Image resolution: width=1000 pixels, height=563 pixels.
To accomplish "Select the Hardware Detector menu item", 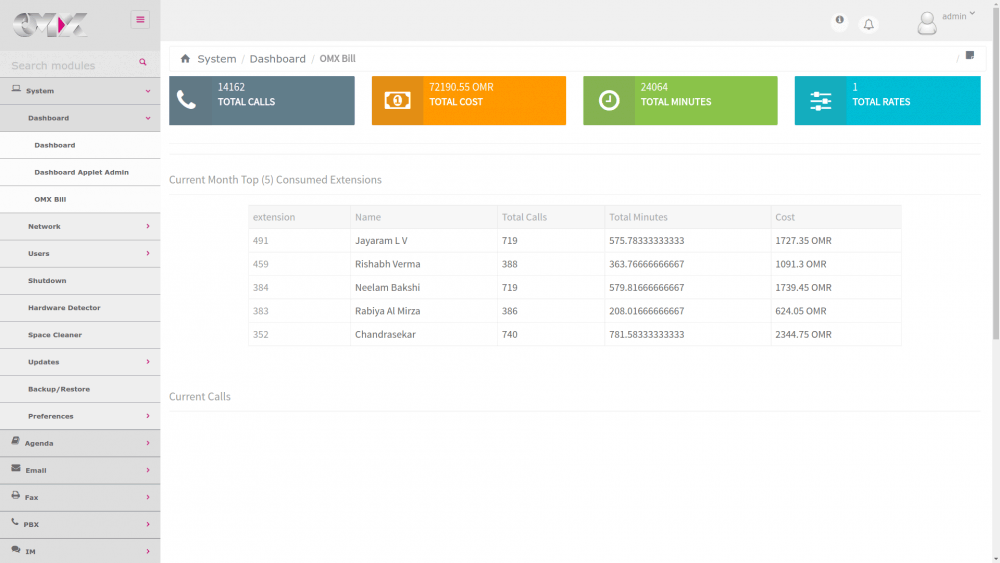I will click(x=64, y=308).
